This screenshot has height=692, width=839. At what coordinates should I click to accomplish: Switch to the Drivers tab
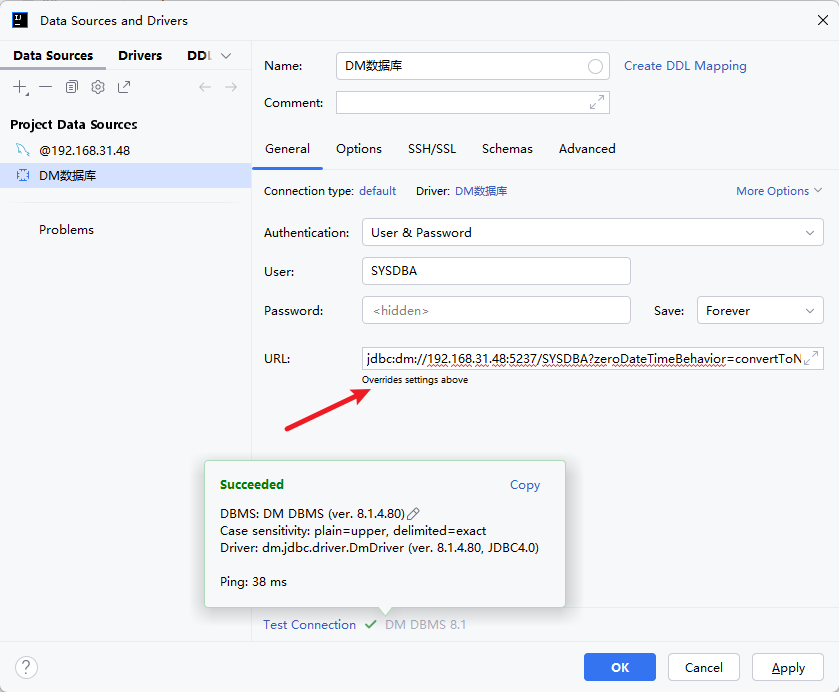140,56
